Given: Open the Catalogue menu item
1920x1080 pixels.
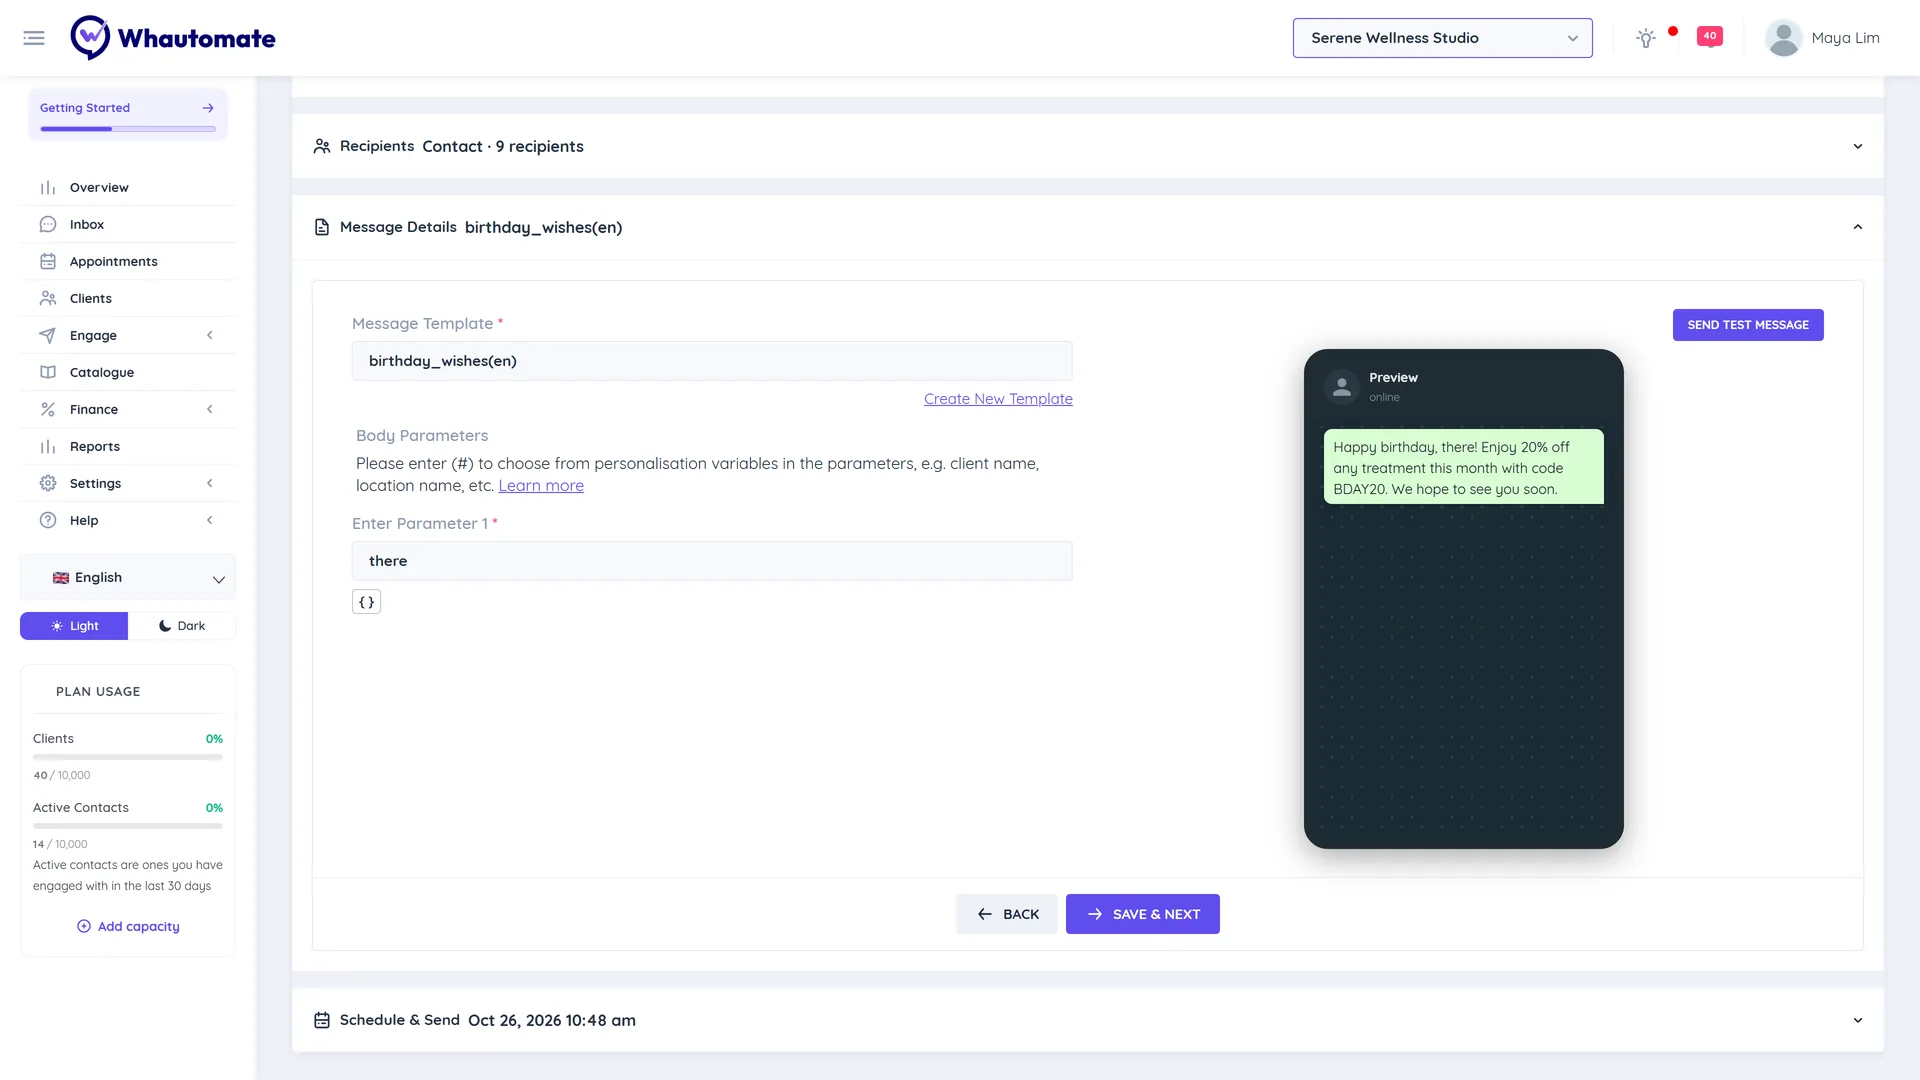Looking at the screenshot, I should coord(128,373).
